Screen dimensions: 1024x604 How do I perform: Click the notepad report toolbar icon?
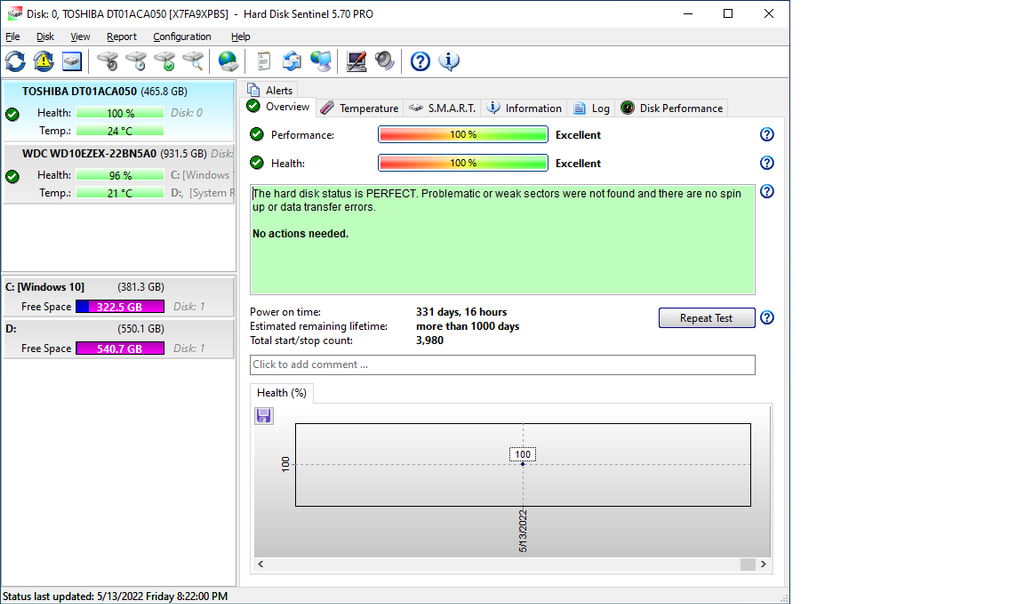(263, 61)
